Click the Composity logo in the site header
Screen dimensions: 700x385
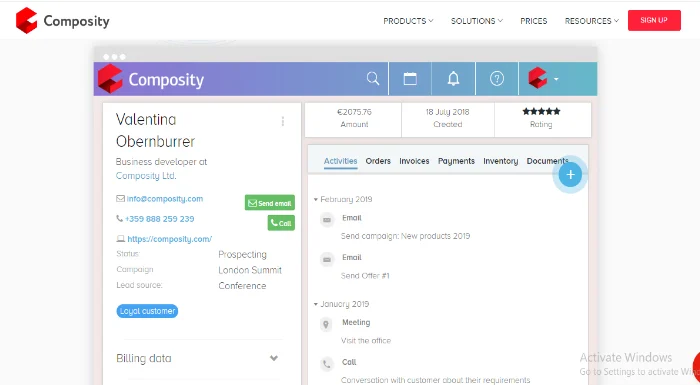tap(62, 21)
